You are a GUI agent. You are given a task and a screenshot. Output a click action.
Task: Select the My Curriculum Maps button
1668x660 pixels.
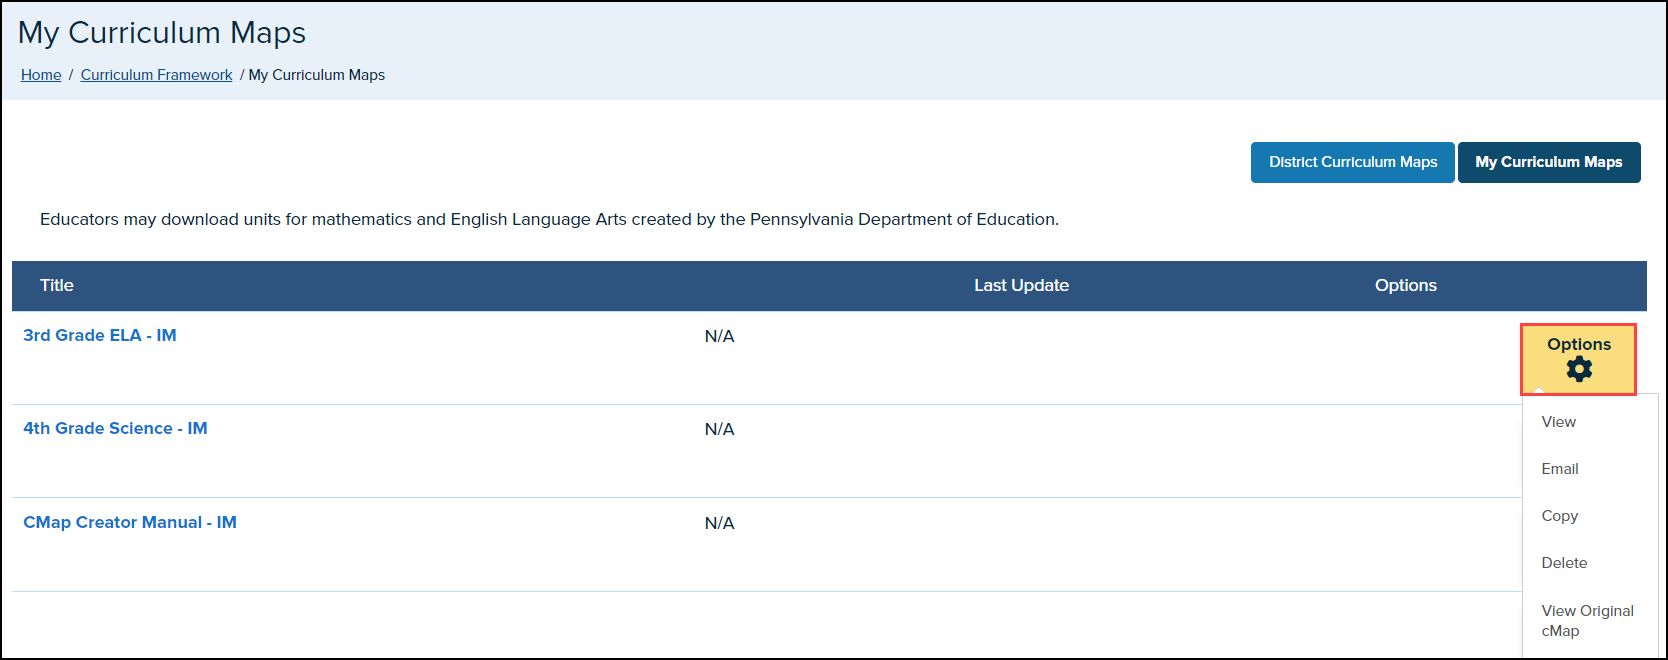(x=1548, y=162)
